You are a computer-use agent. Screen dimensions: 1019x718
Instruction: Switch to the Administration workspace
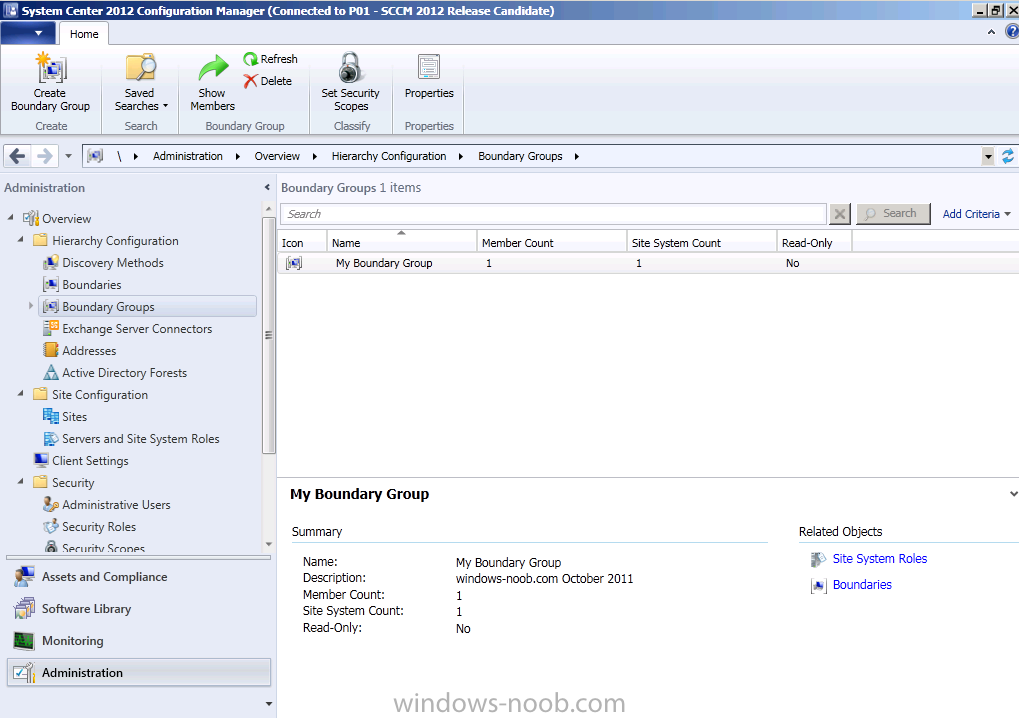pyautogui.click(x=139, y=673)
